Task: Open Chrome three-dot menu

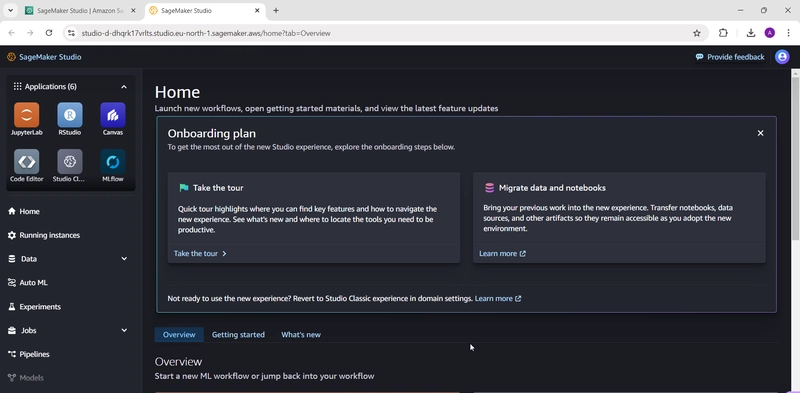Action: pos(788,33)
